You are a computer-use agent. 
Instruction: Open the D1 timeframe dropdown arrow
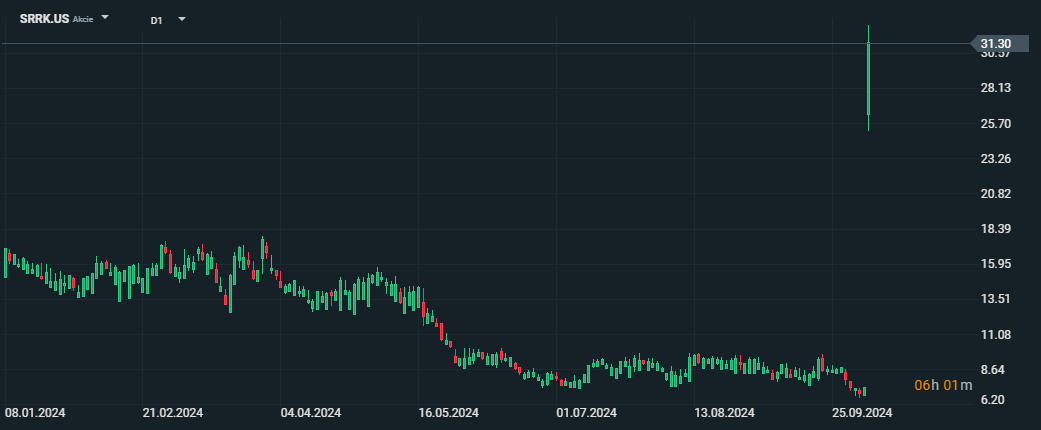coord(182,19)
